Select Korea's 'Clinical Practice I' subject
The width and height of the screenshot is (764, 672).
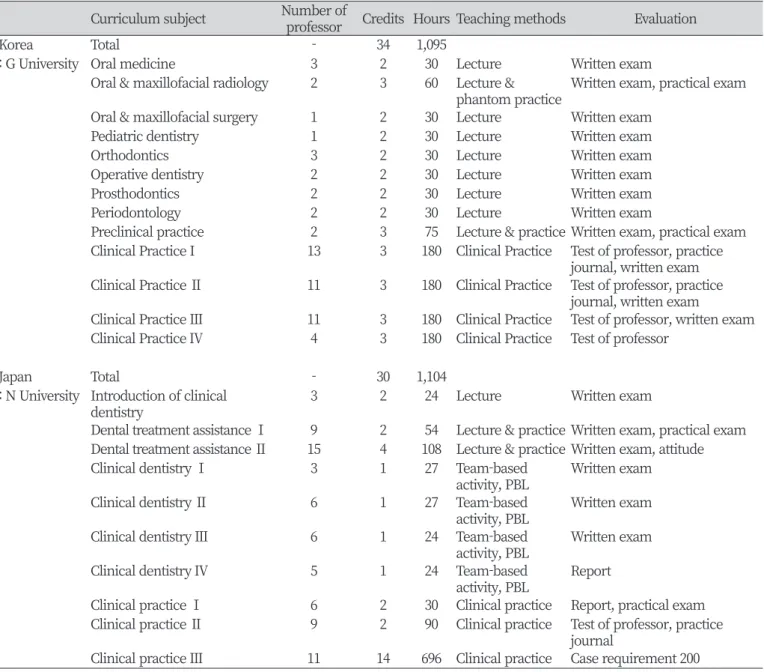142,251
